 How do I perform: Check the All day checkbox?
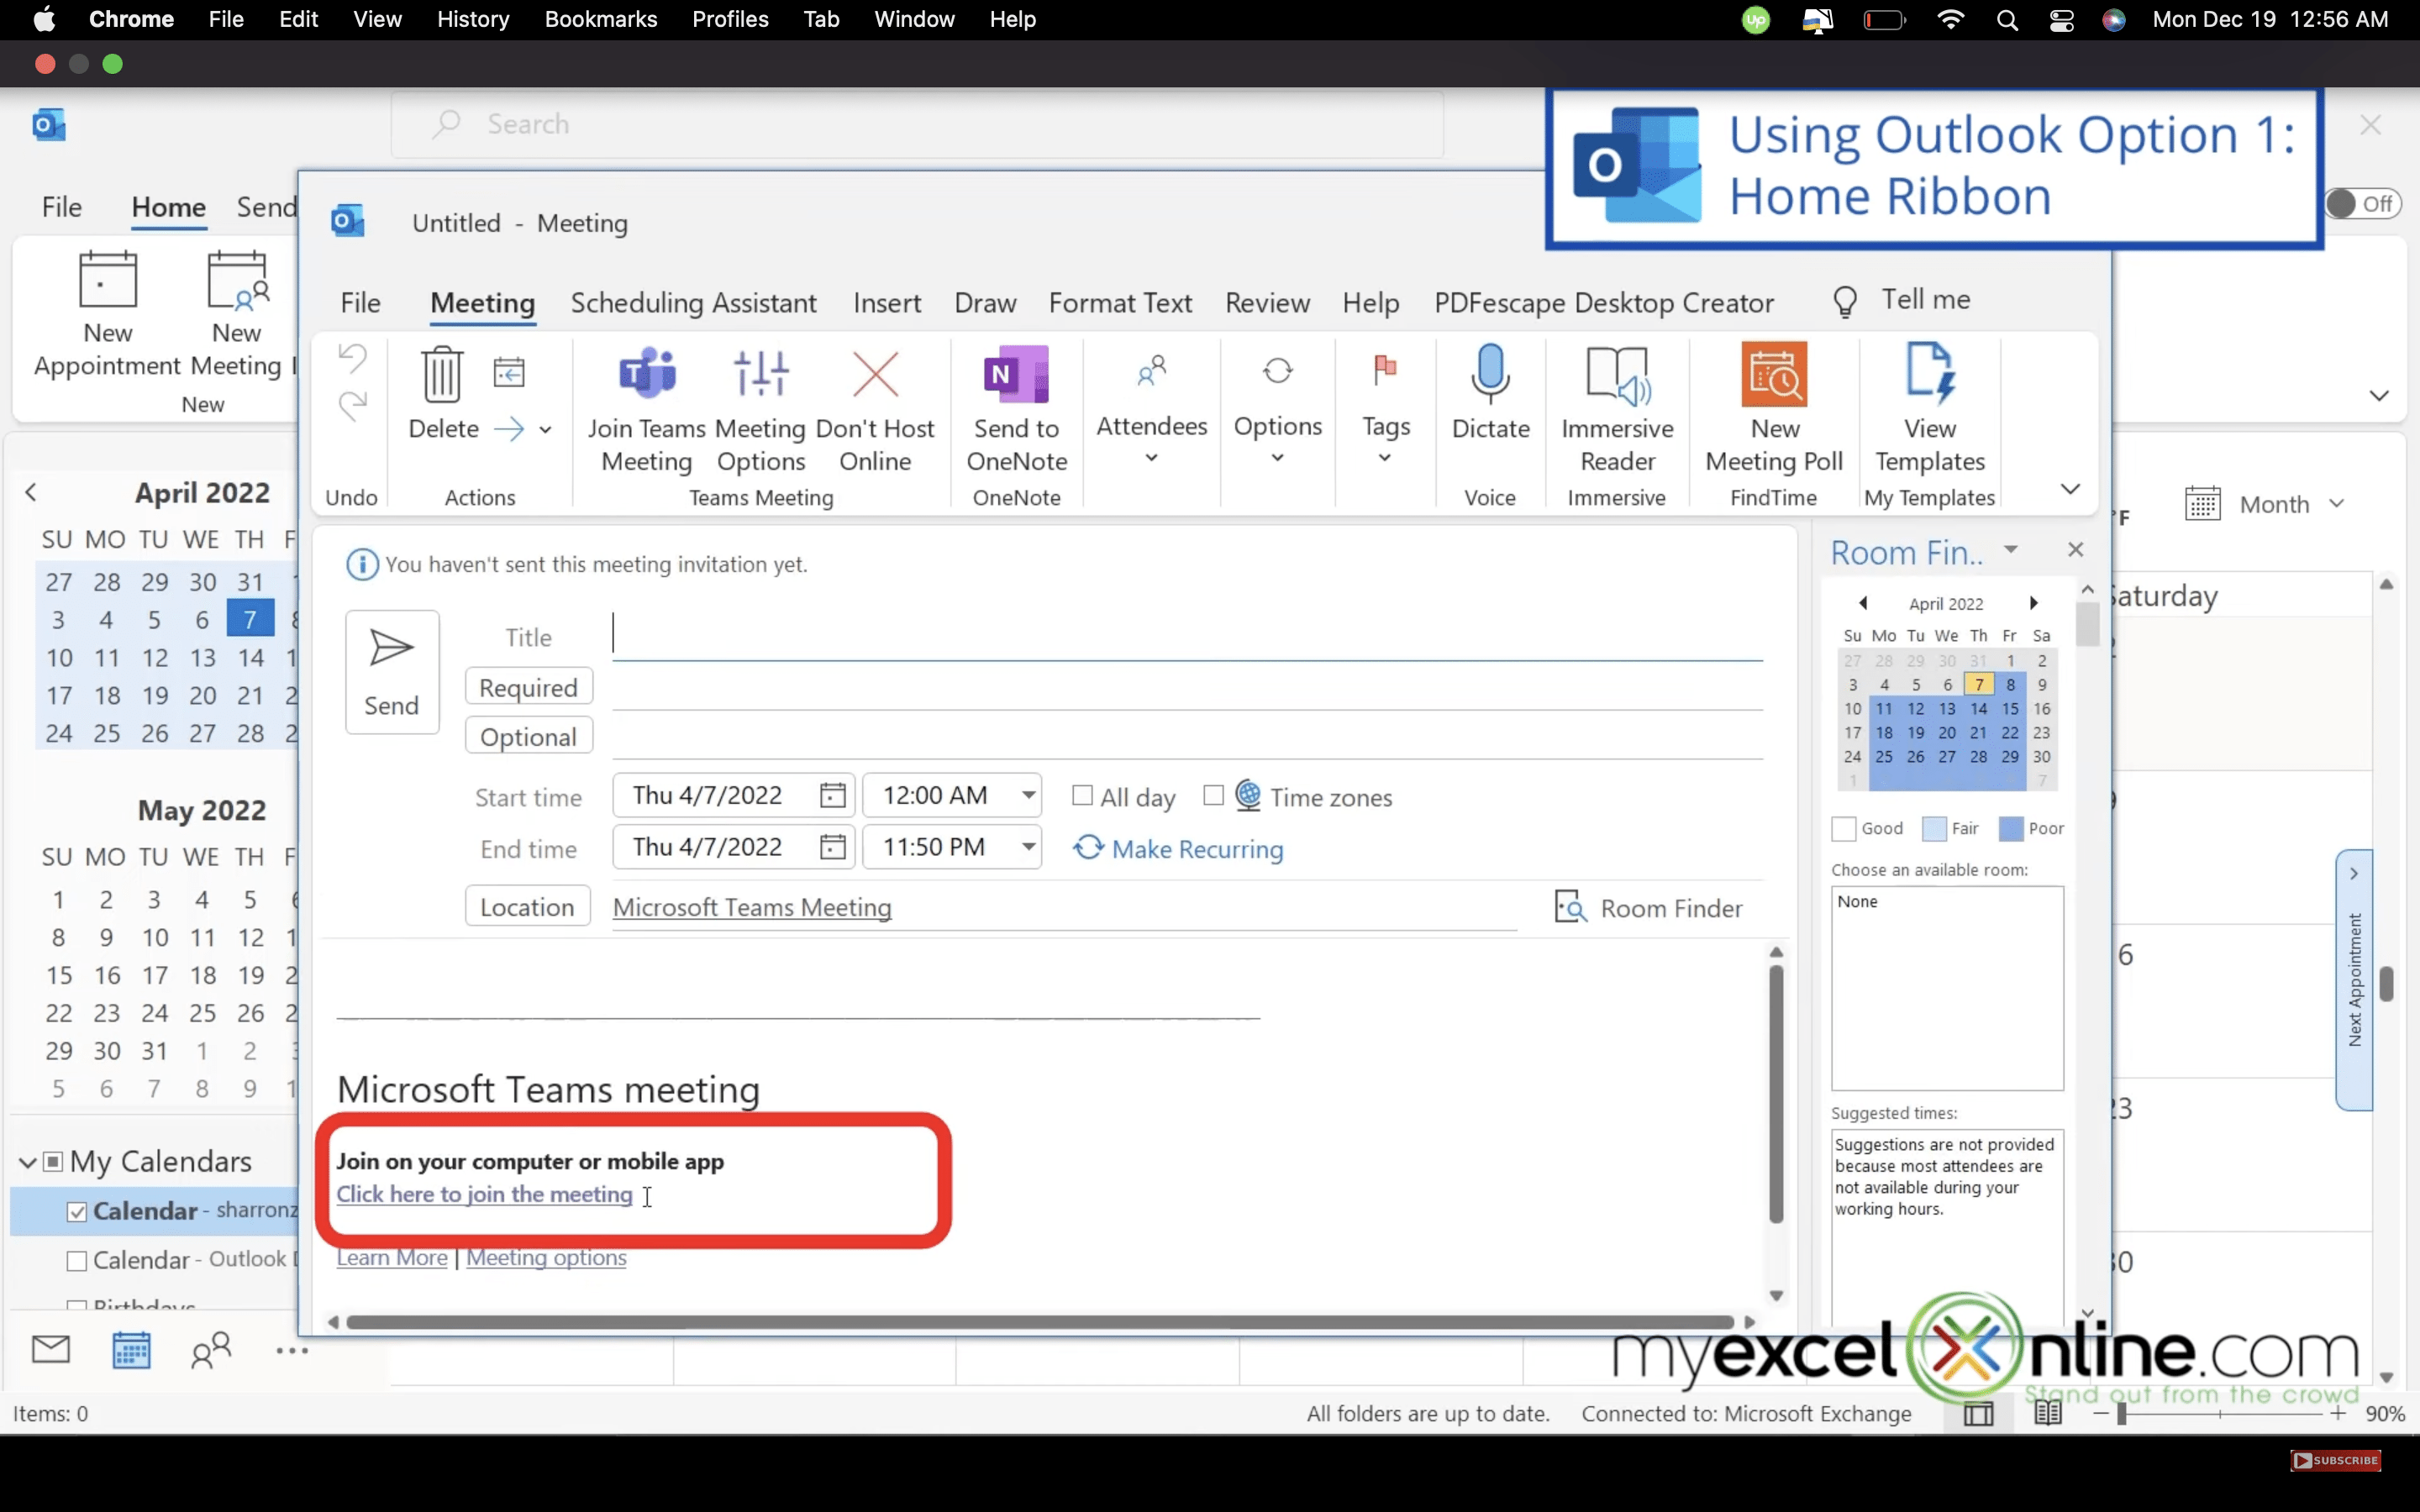pyautogui.click(x=1082, y=795)
